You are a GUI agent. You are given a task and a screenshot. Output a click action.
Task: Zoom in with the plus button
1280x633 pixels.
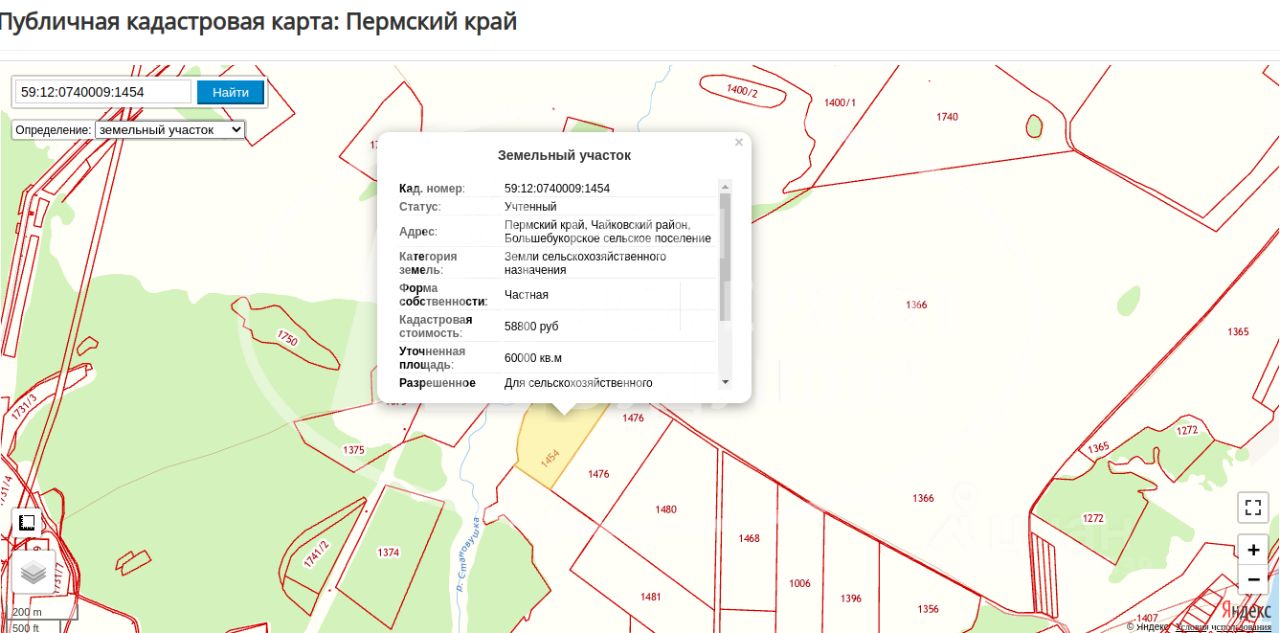[x=1252, y=550]
